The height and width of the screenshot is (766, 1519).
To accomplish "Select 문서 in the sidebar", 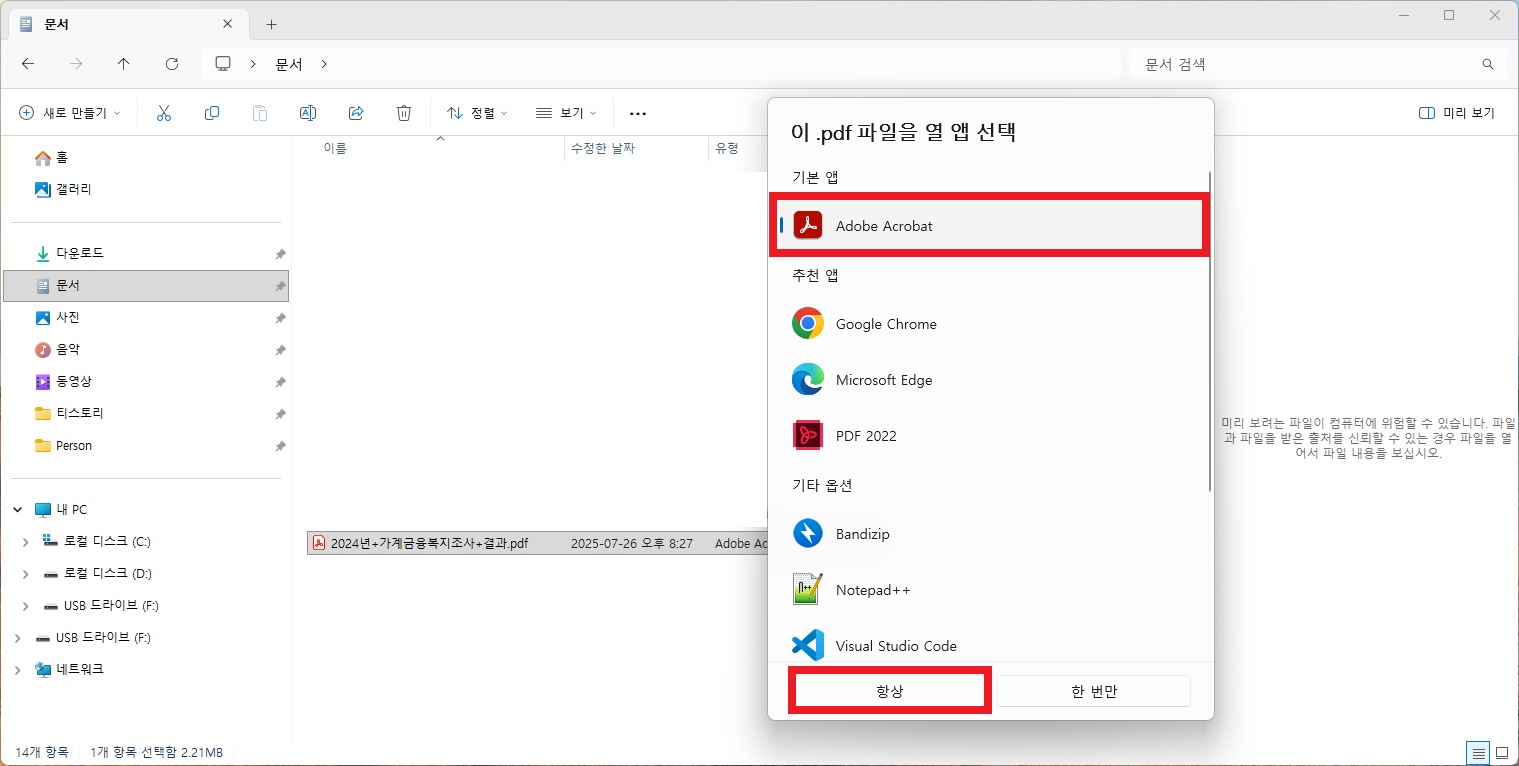I will click(145, 285).
